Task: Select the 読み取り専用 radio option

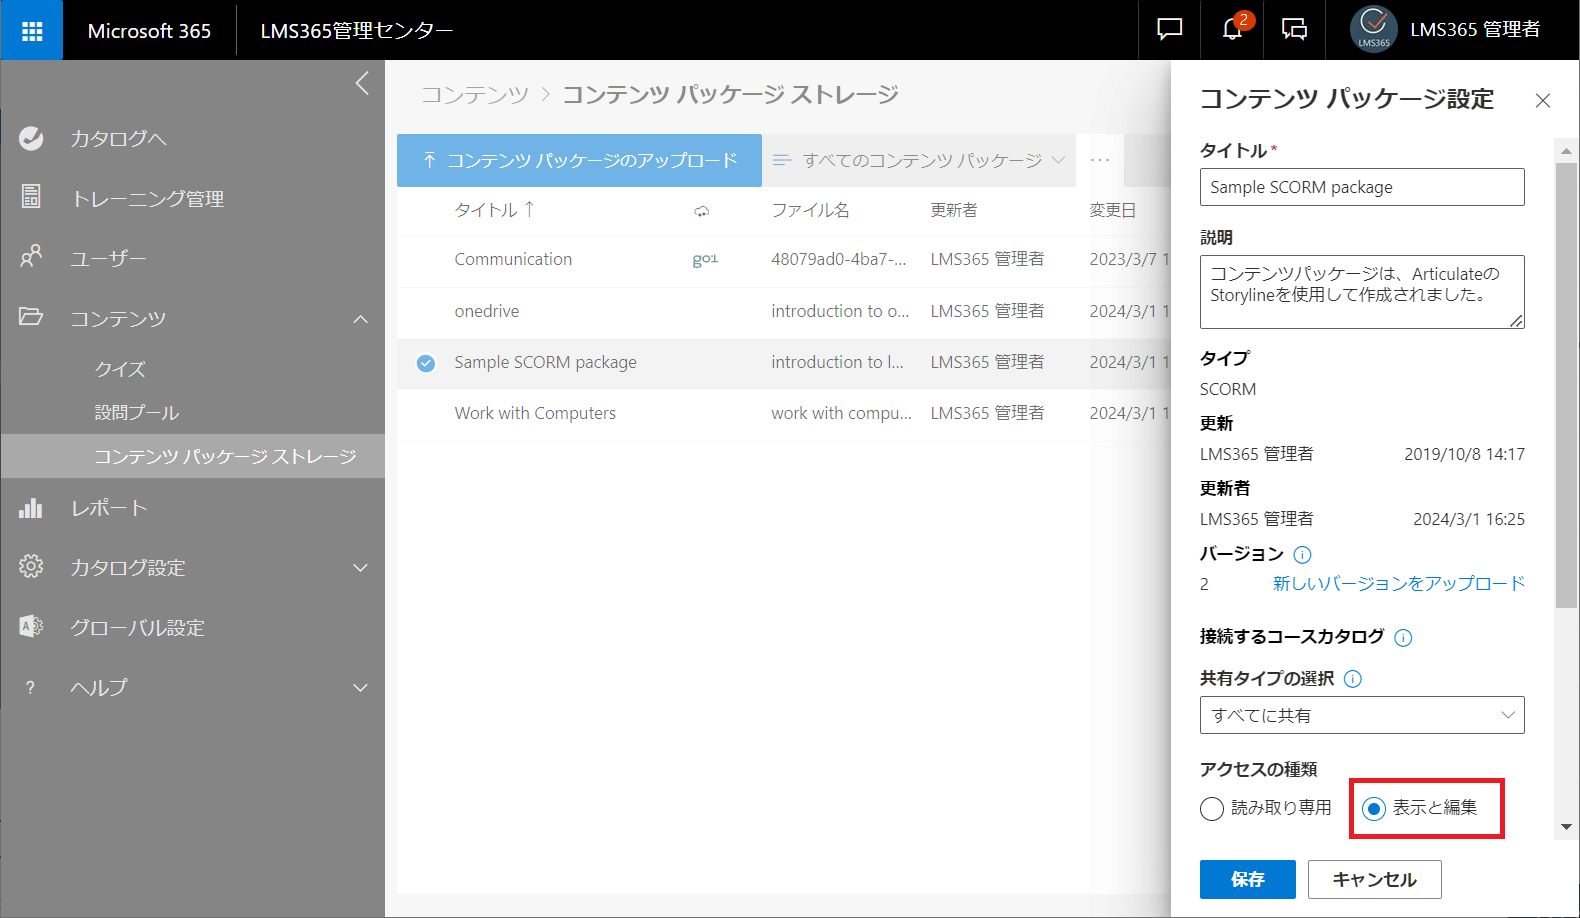Action: point(1212,808)
